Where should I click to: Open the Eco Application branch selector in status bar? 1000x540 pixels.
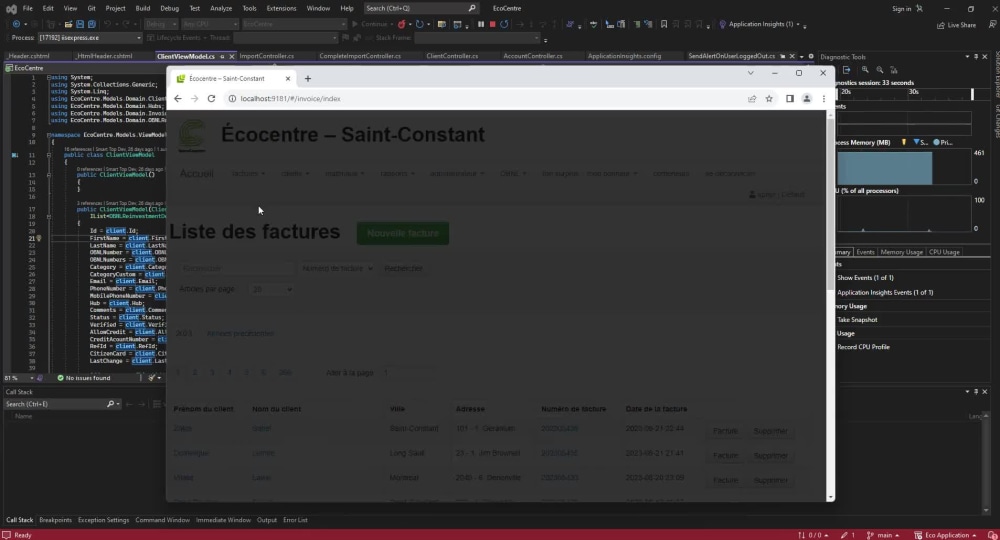(x=946, y=535)
